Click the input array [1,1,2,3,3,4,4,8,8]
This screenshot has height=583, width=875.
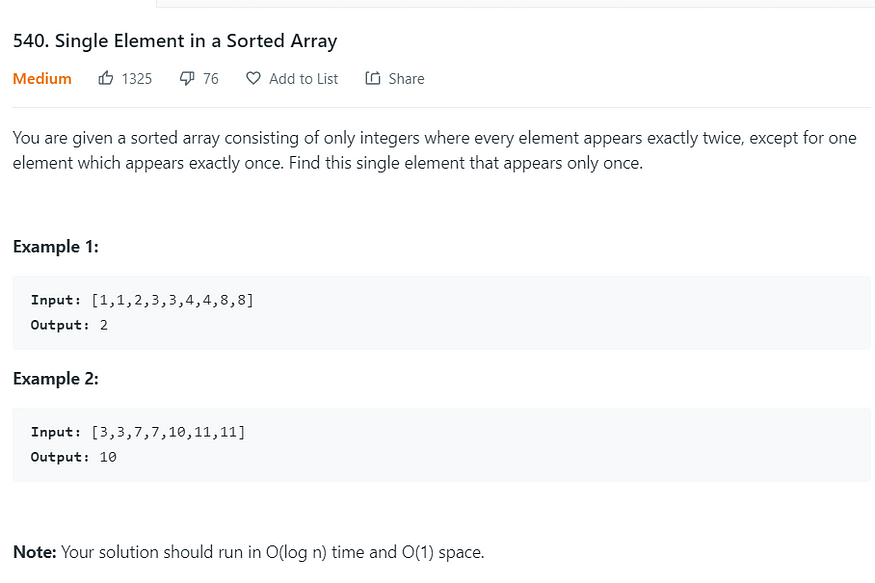pyautogui.click(x=172, y=300)
